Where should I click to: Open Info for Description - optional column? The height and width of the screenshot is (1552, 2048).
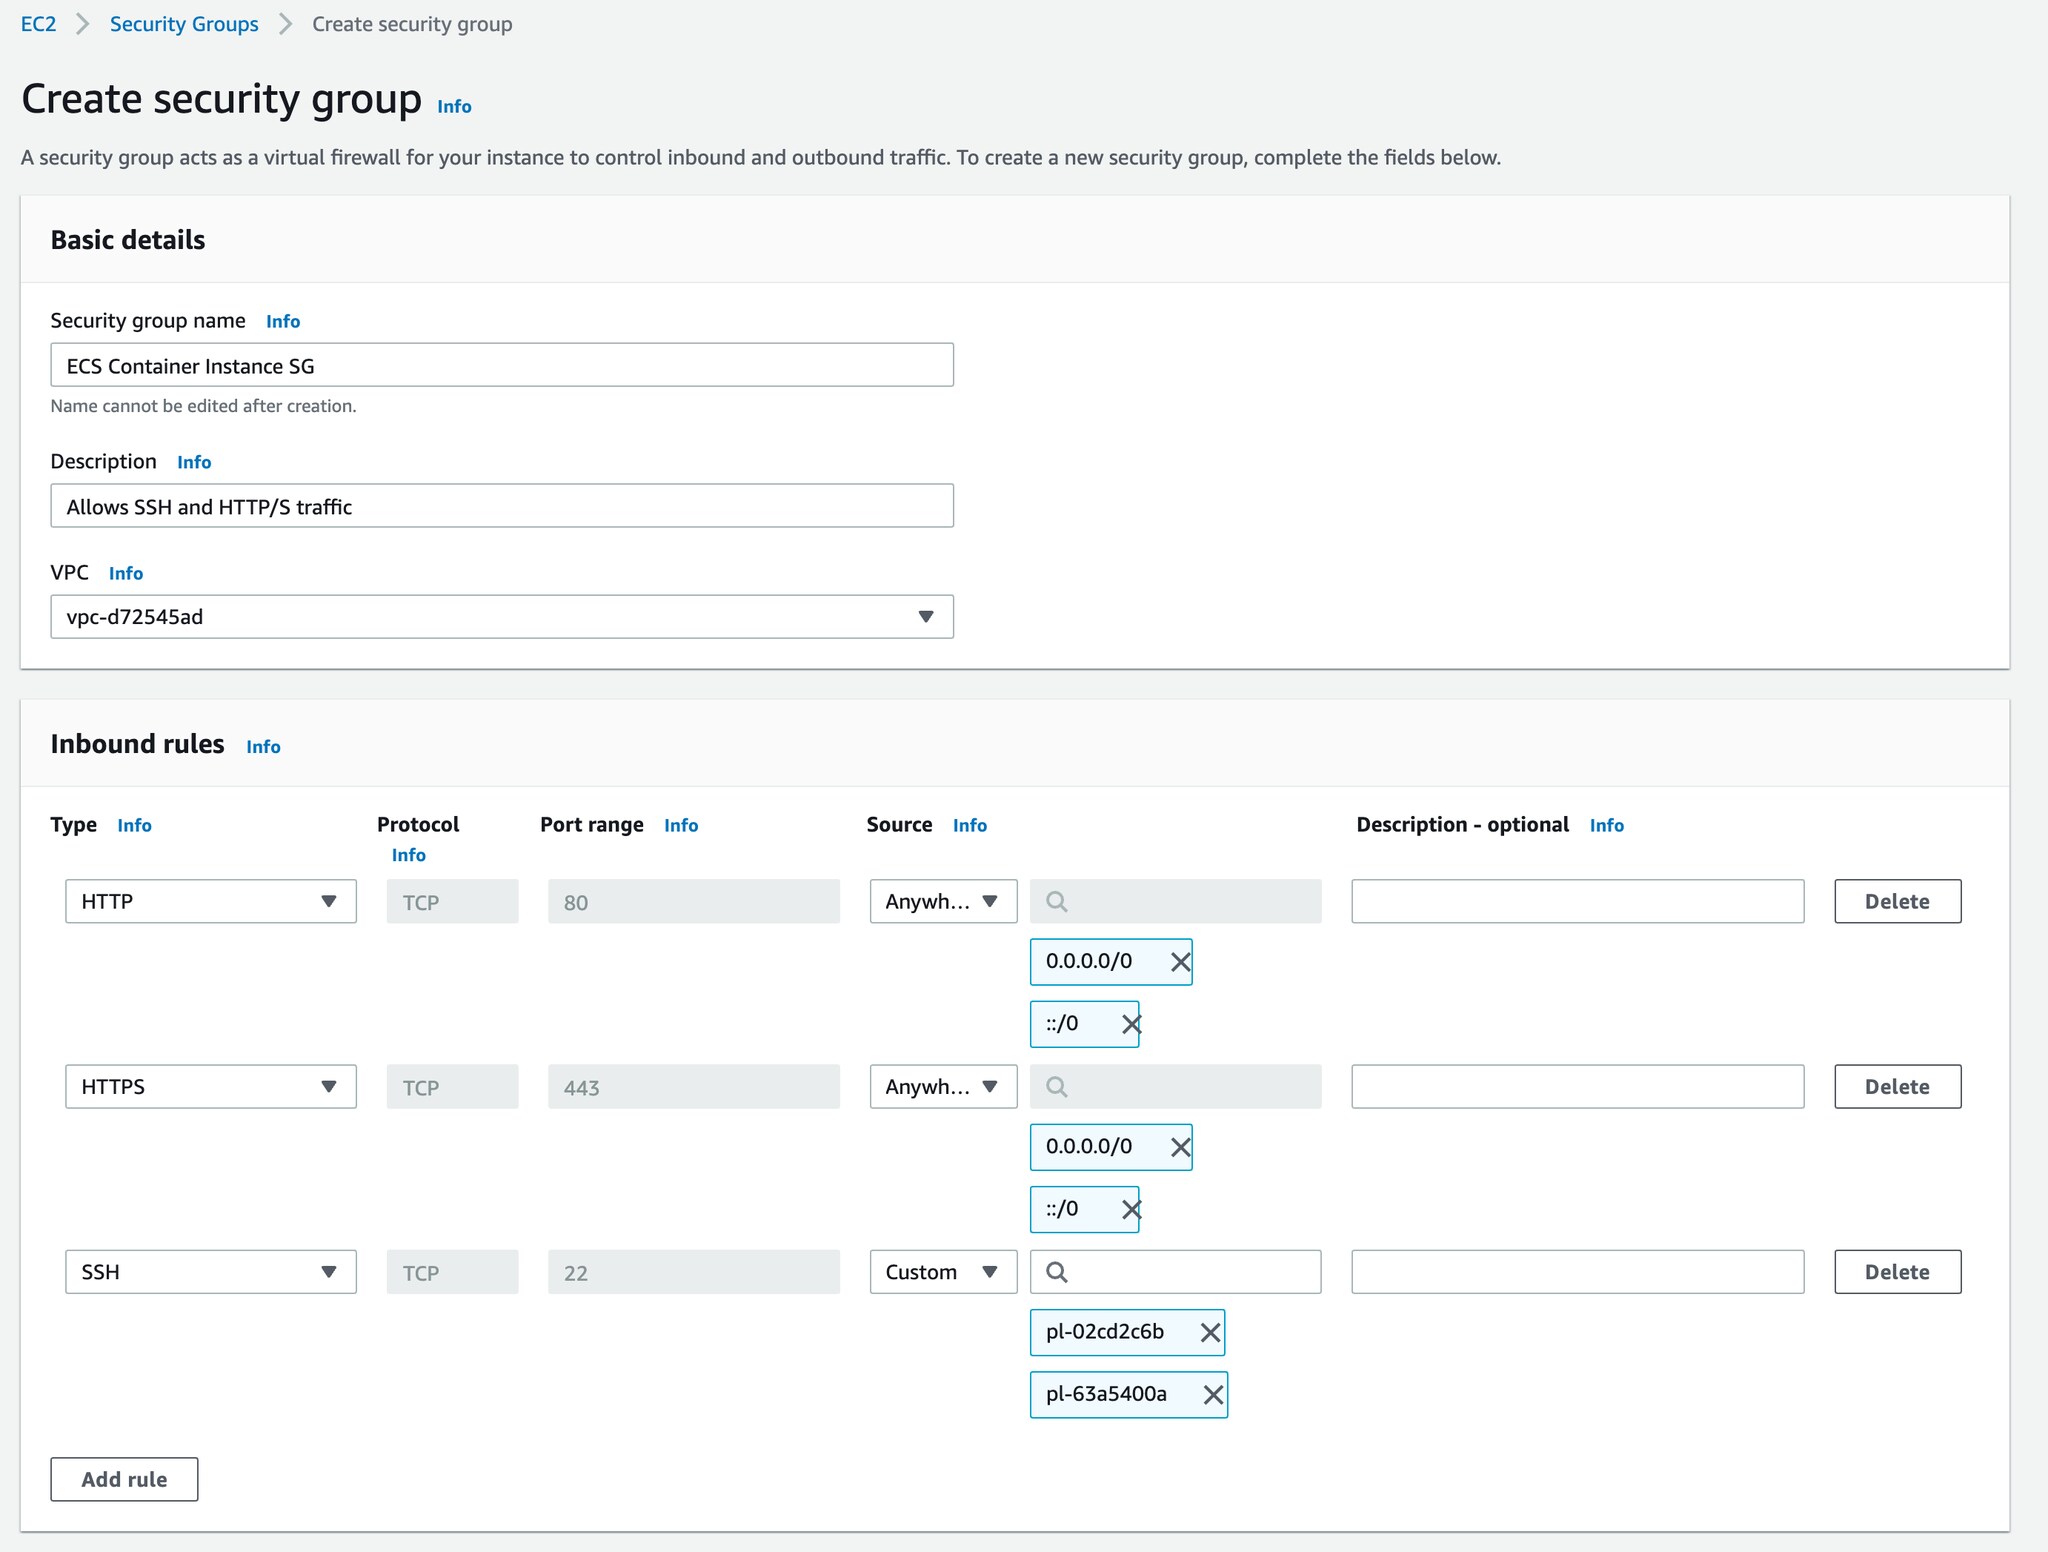[1606, 825]
